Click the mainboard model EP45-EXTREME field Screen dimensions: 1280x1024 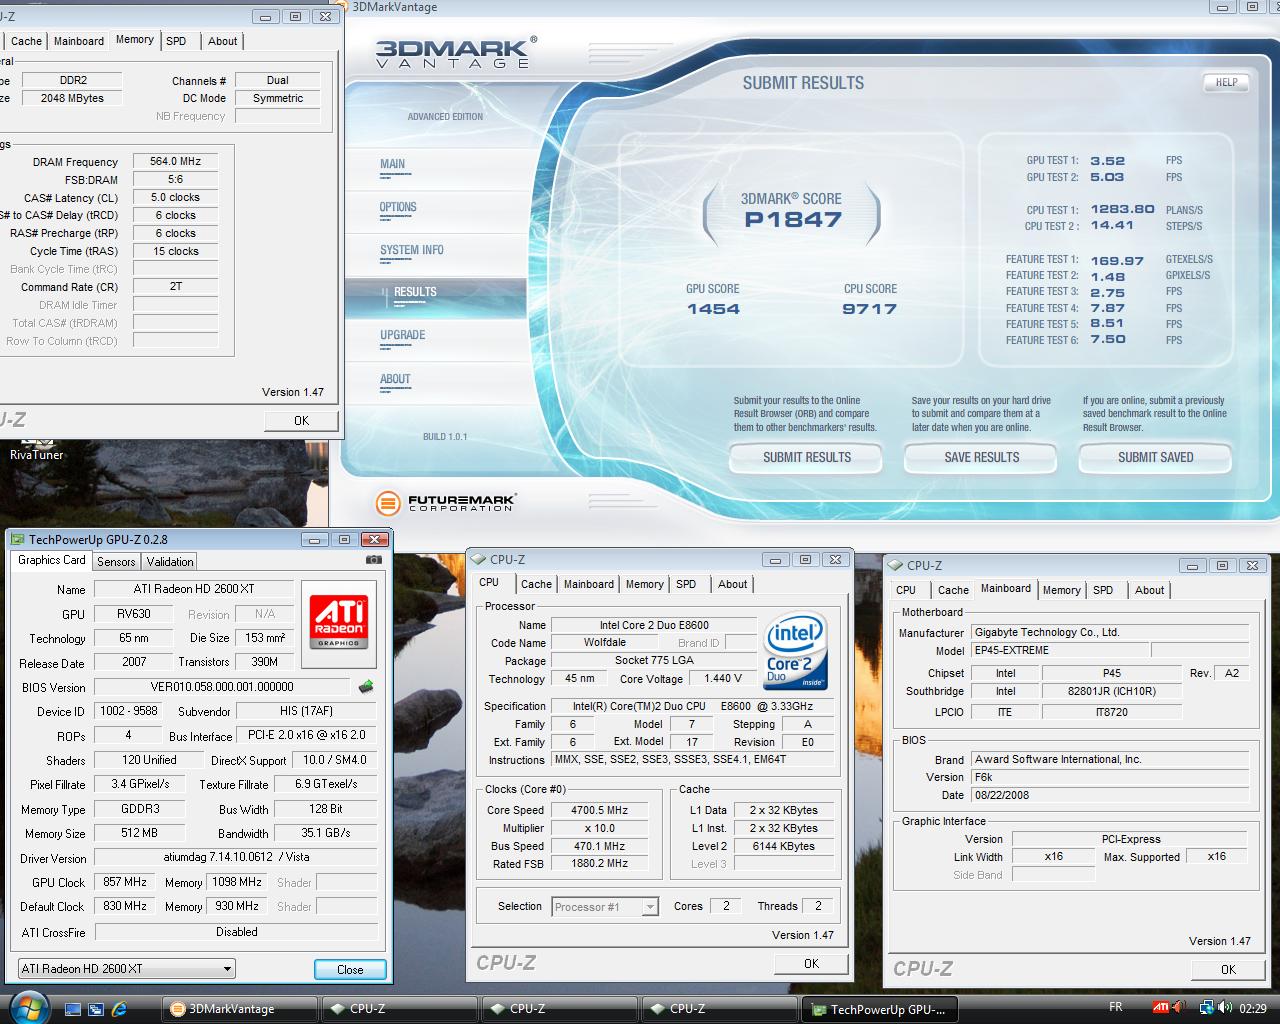[x=1060, y=650]
